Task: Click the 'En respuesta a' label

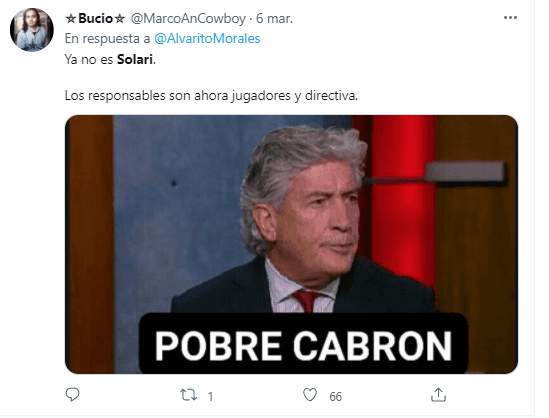Action: 107,39
